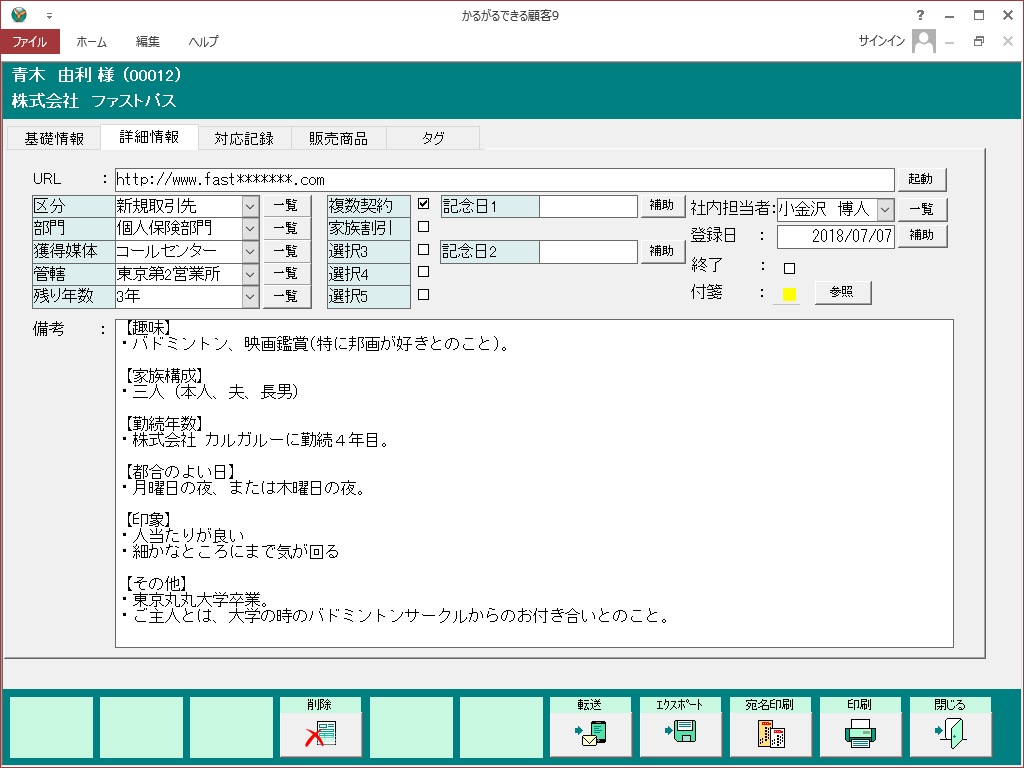Open the 編集 ribbon tab
Viewport: 1024px width, 768px height.
[x=148, y=41]
